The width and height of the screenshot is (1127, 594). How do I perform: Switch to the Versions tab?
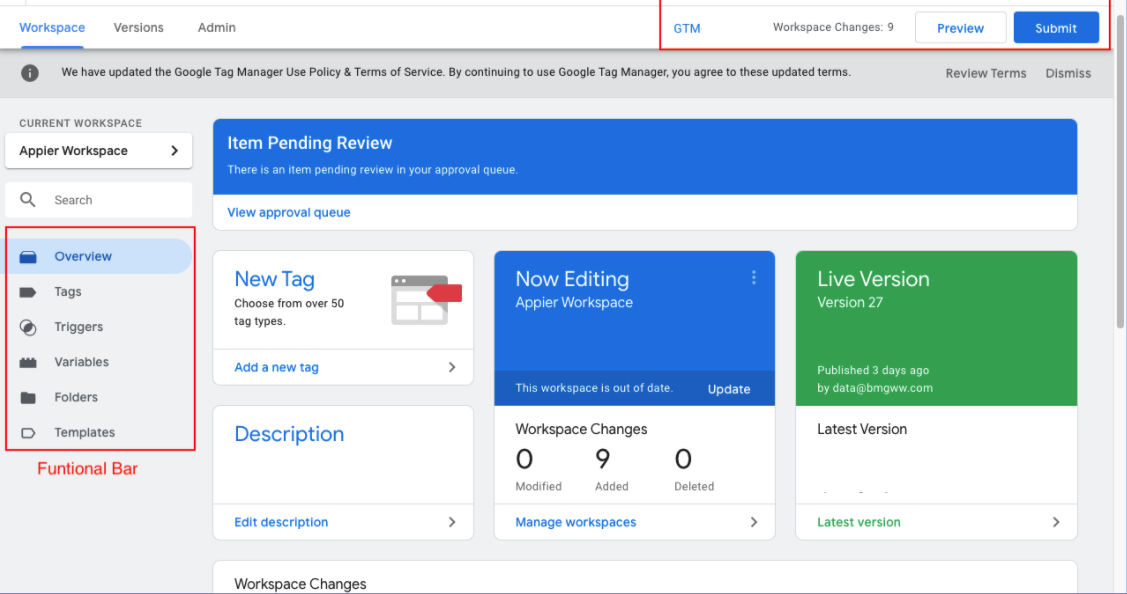[138, 28]
